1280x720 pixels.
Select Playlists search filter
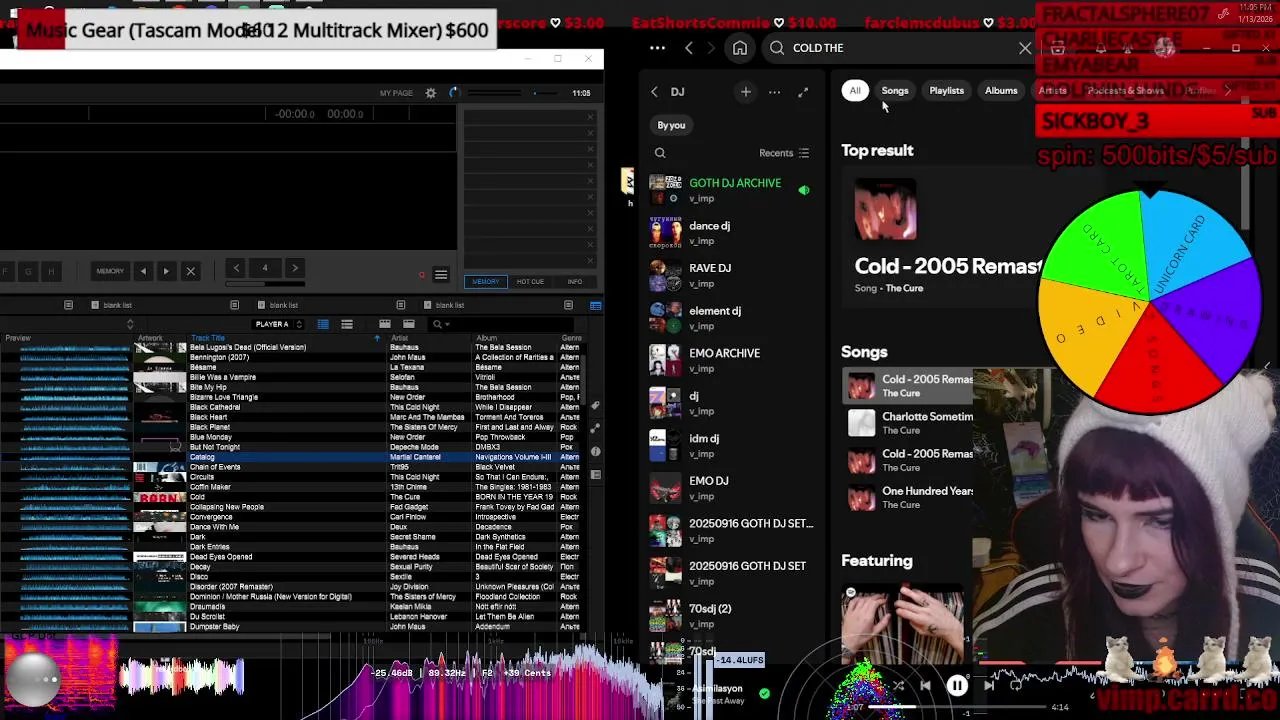coord(946,91)
